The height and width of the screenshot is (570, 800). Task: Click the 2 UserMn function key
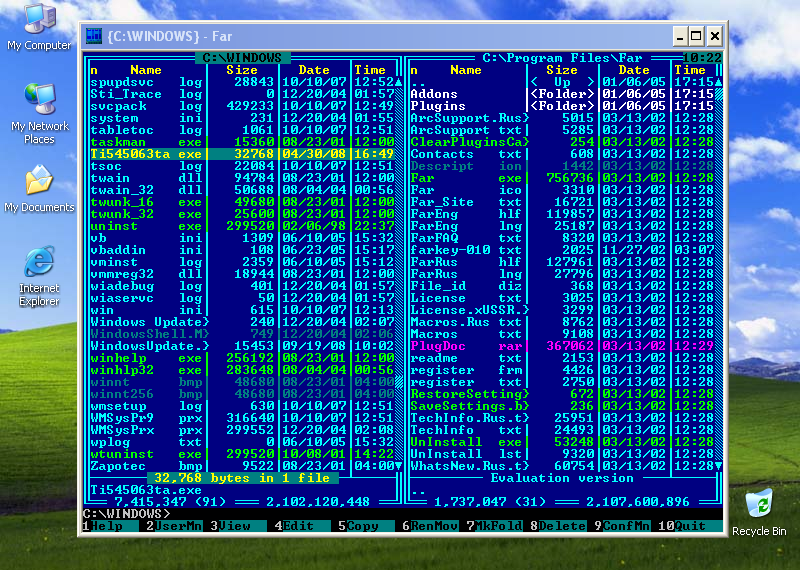click(x=174, y=526)
